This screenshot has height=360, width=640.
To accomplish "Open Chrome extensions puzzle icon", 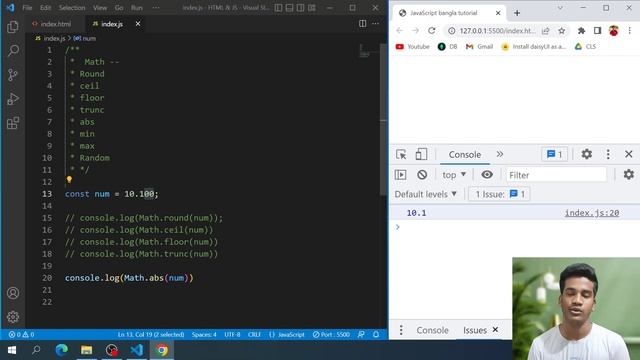I will [x=581, y=31].
